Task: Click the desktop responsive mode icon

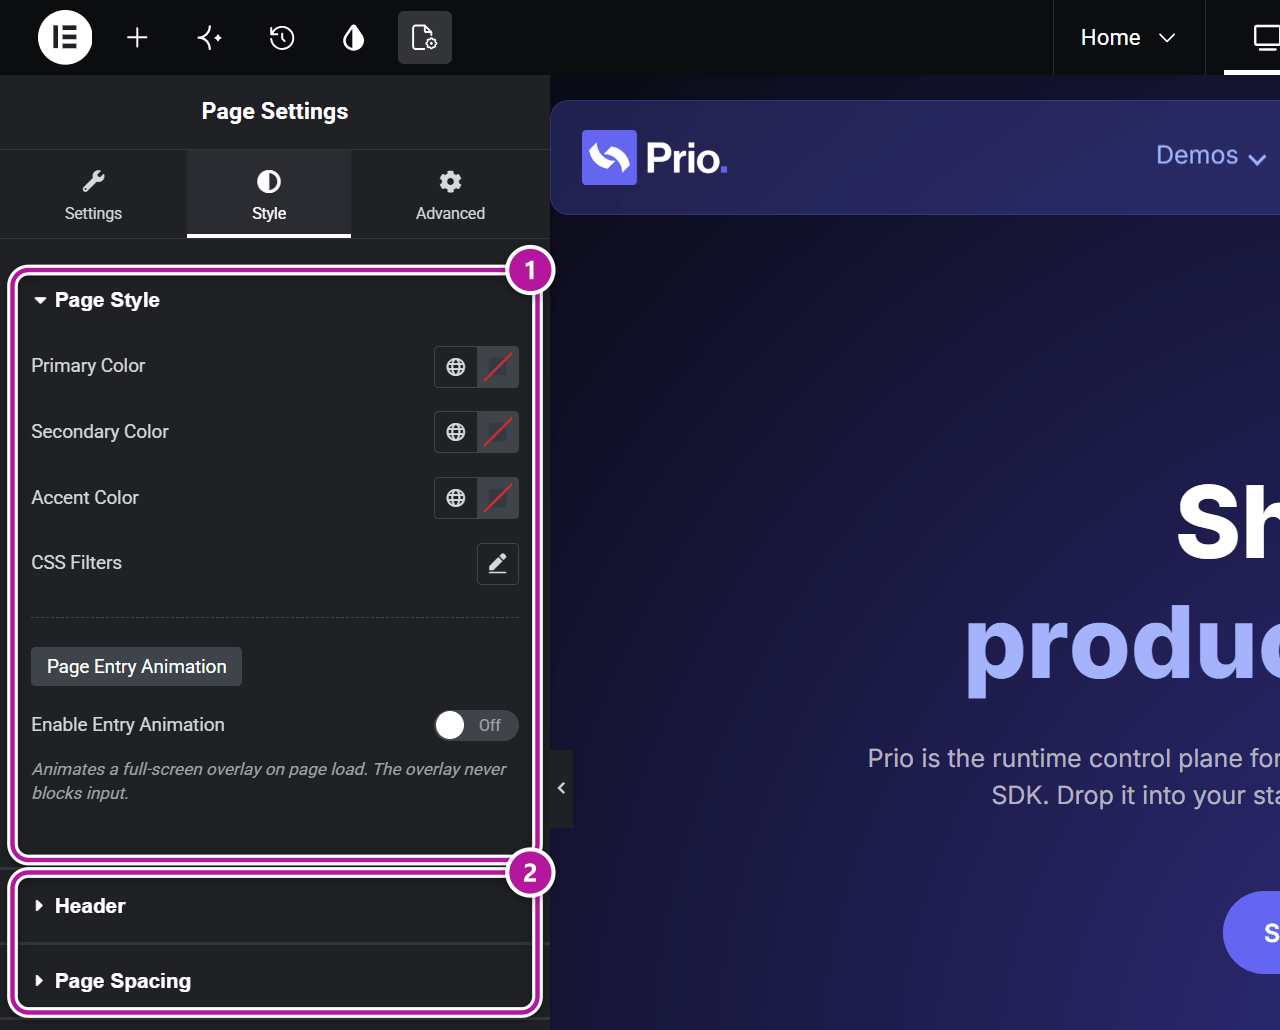Action: point(1266,37)
